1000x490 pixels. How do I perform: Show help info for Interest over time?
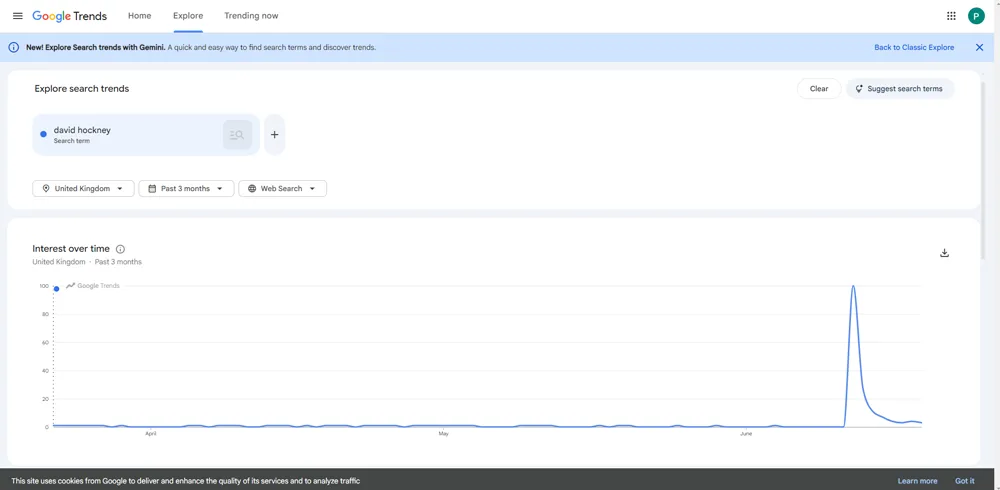121,249
